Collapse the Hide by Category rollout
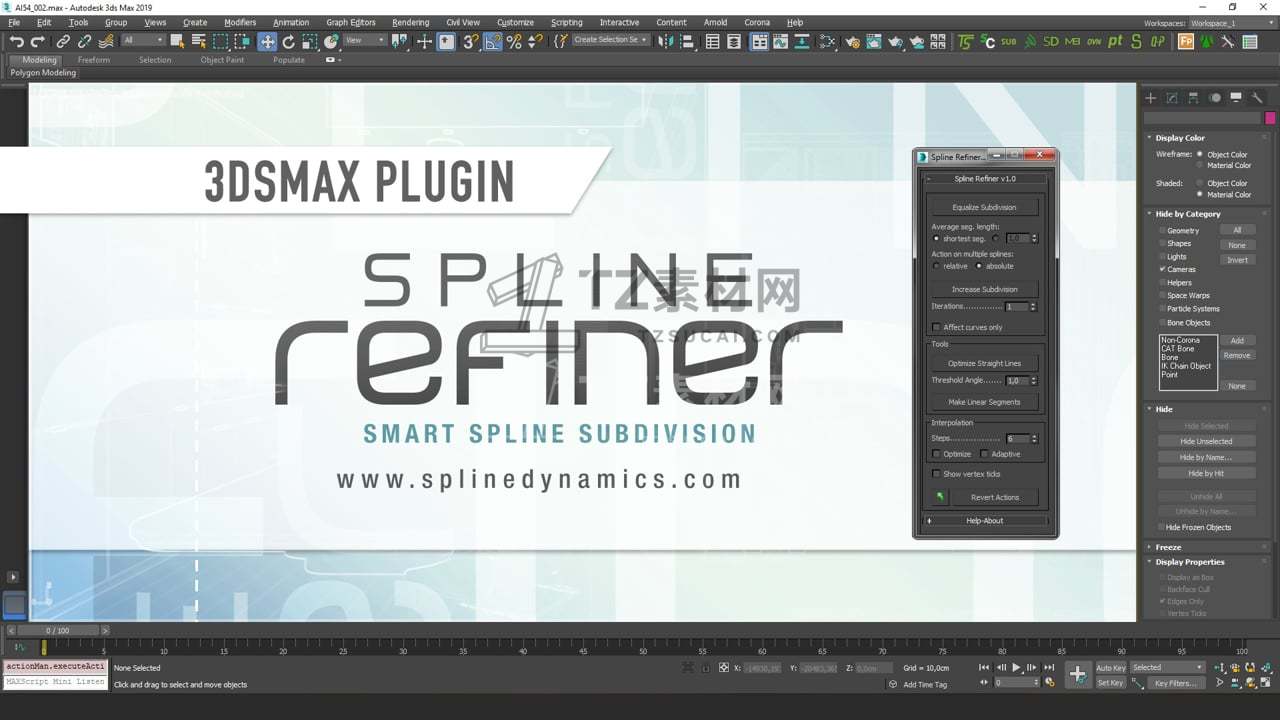The width and height of the screenshot is (1280, 720). point(1188,214)
